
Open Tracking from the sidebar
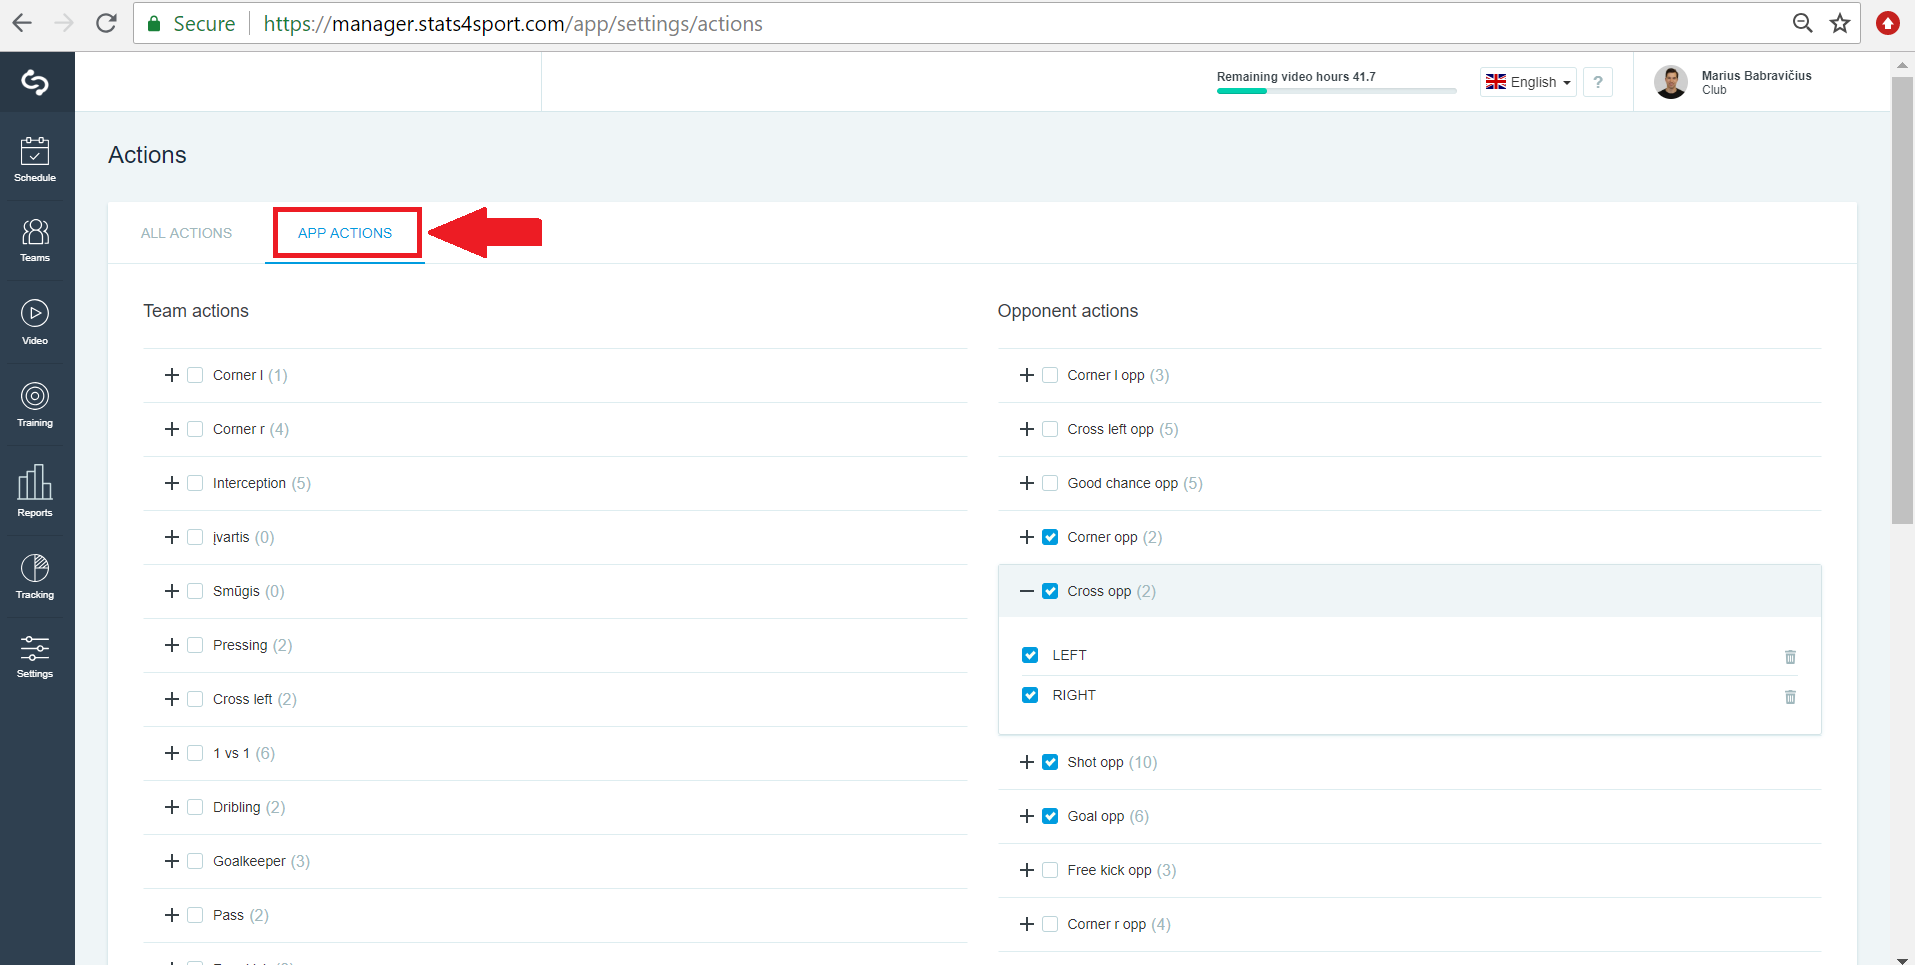coord(35,577)
